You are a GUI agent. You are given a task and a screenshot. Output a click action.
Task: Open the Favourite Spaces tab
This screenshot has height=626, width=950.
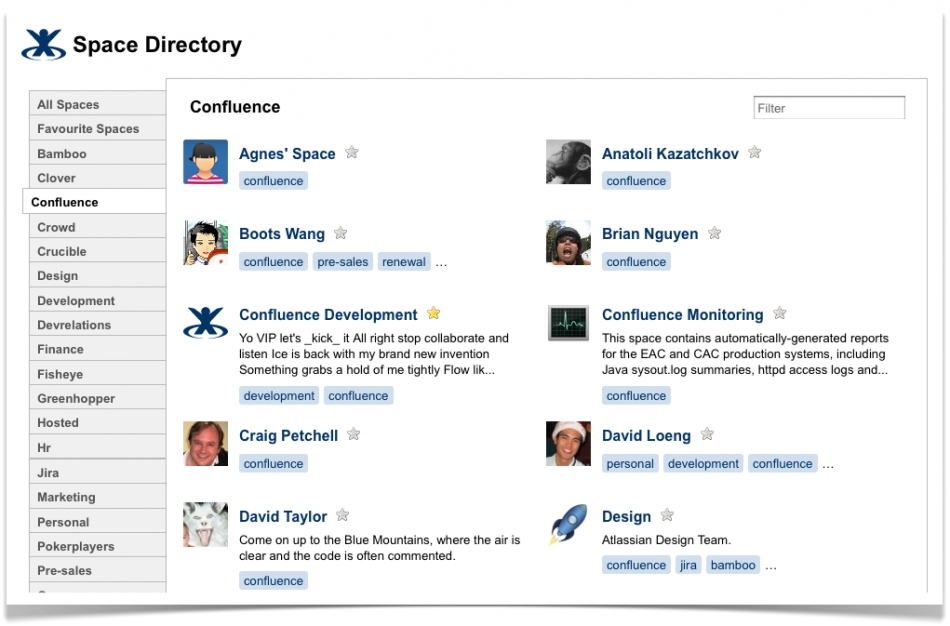97,128
